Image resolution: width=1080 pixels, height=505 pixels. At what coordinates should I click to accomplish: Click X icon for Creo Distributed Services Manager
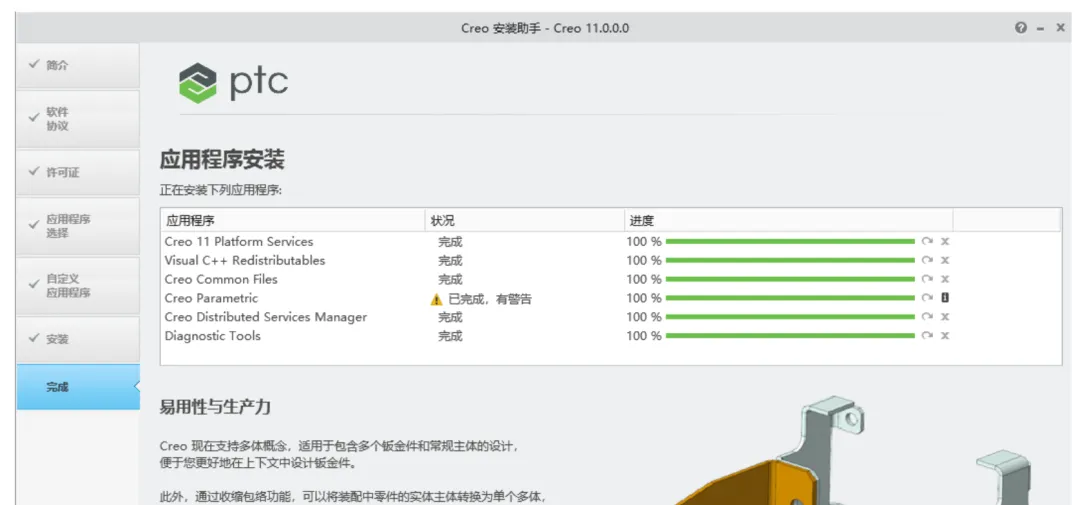(945, 317)
